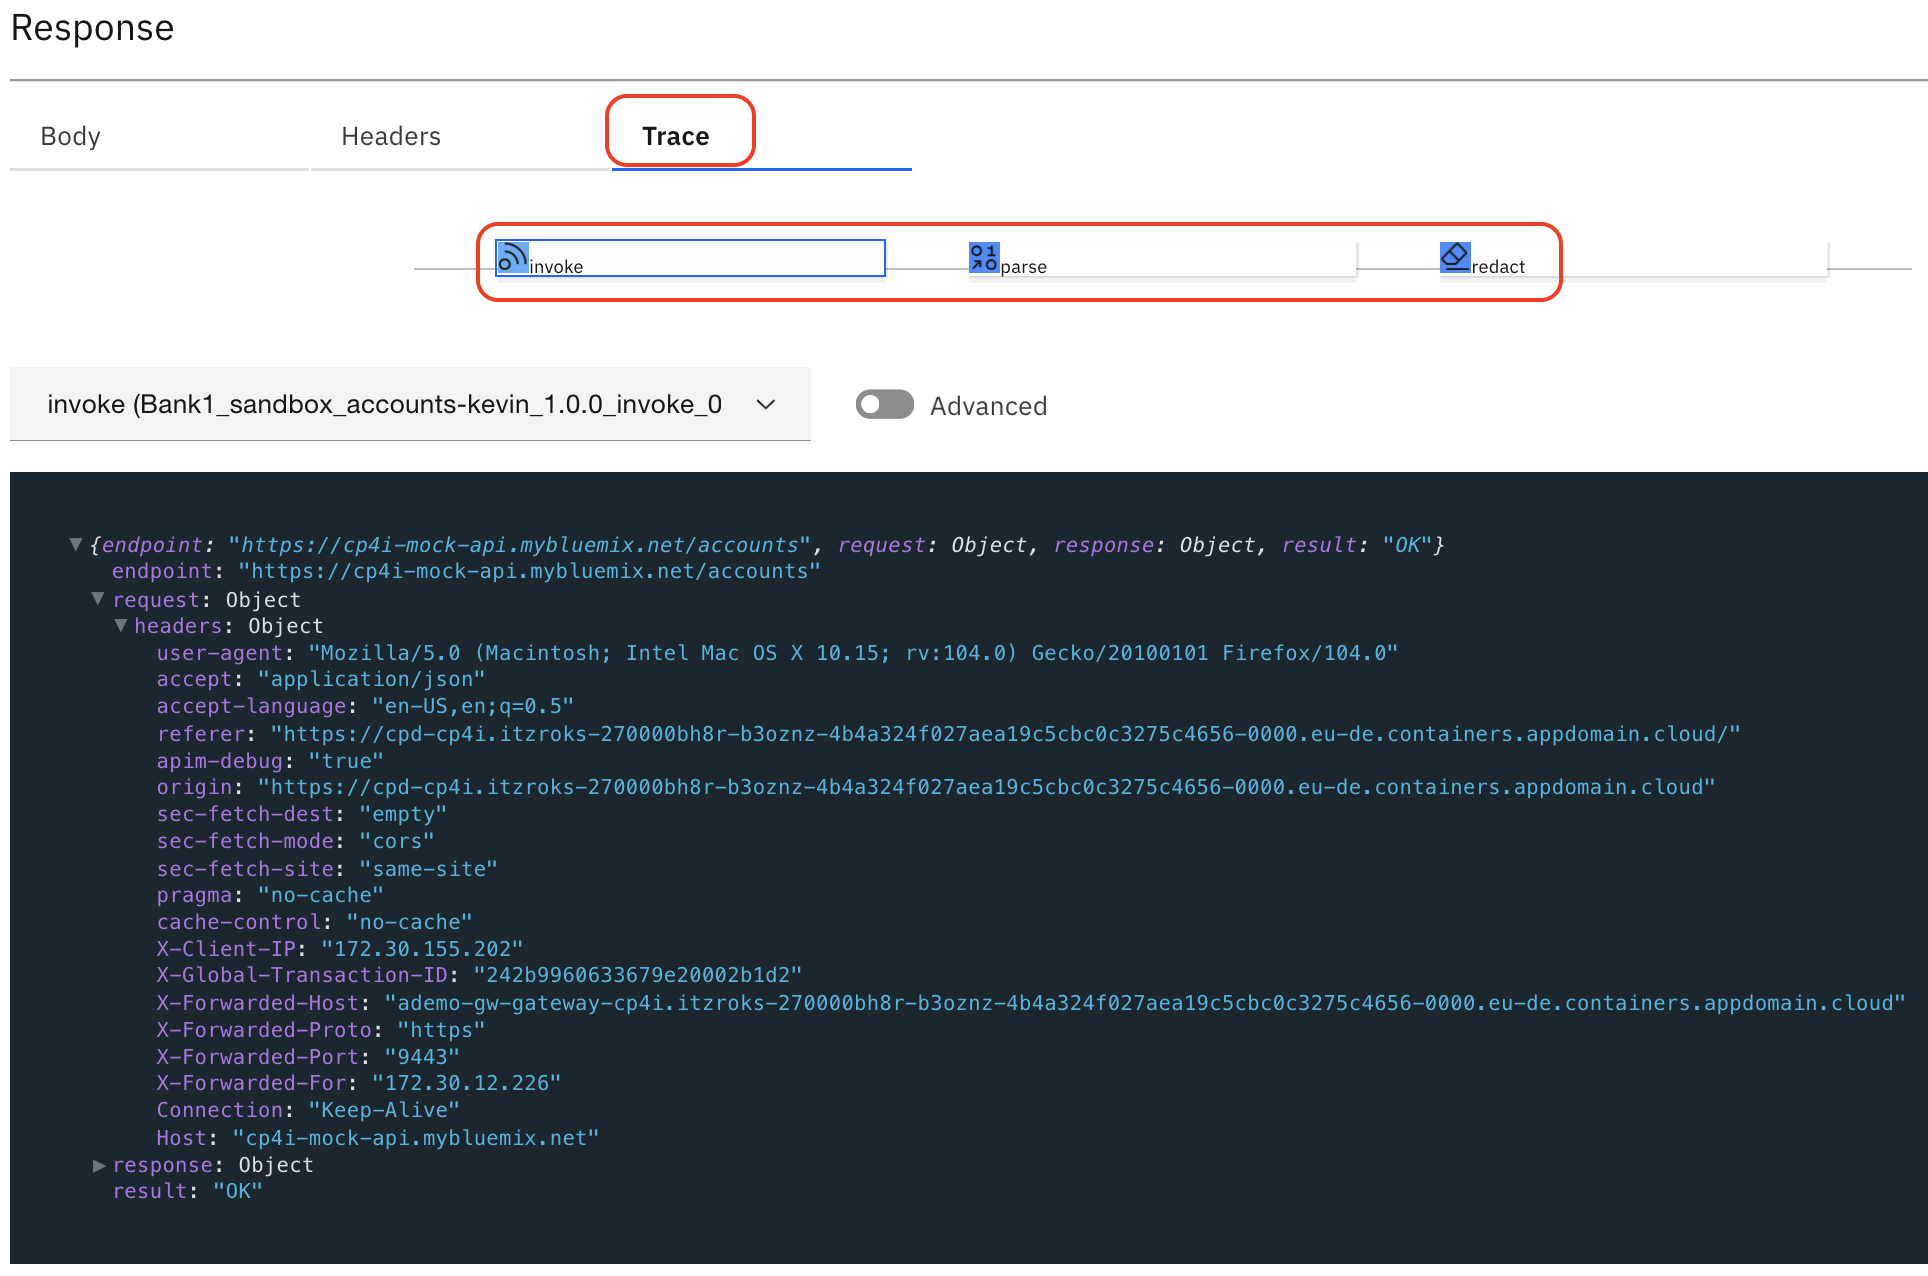Expand the response Object entry
This screenshot has height=1276, width=1928.
click(x=99, y=1164)
